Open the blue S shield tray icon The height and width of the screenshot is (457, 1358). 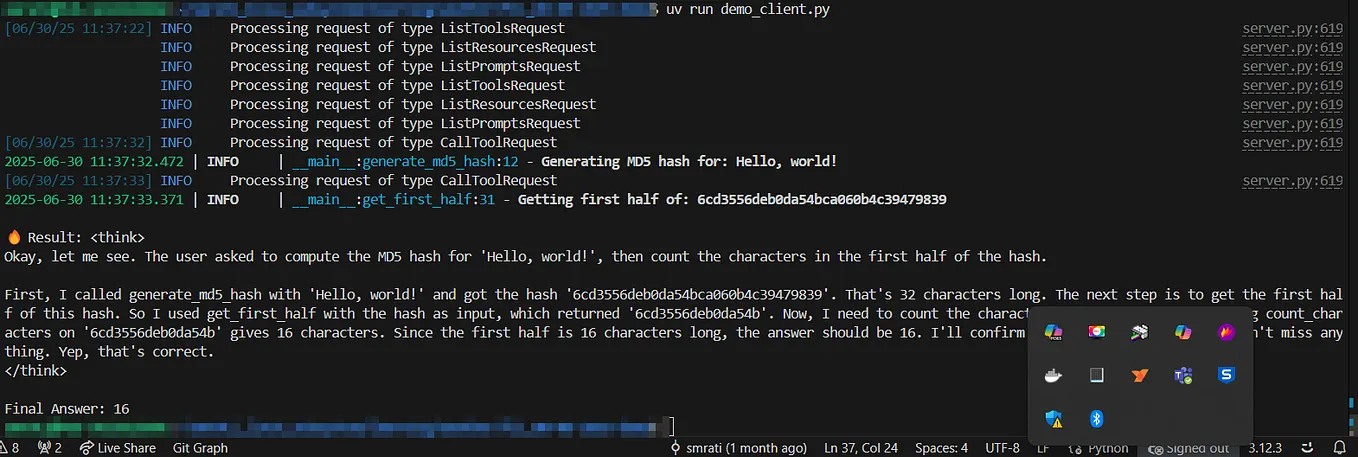pyautogui.click(x=1226, y=376)
